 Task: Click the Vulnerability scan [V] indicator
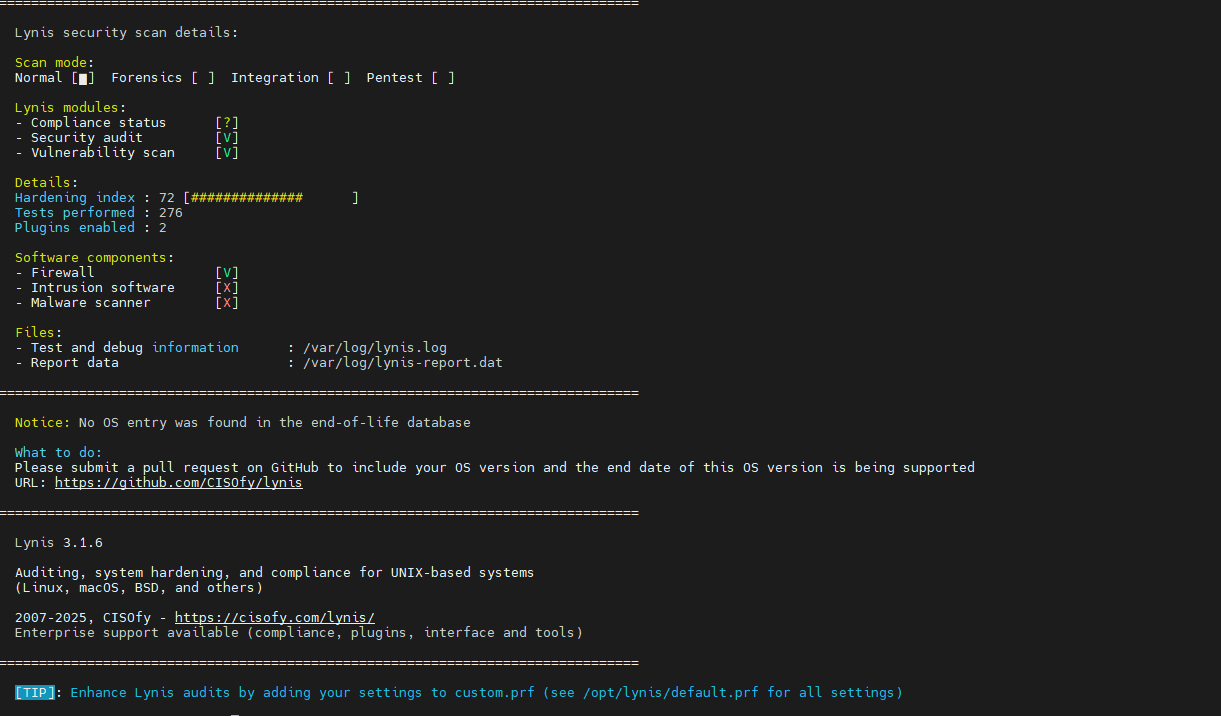[227, 153]
